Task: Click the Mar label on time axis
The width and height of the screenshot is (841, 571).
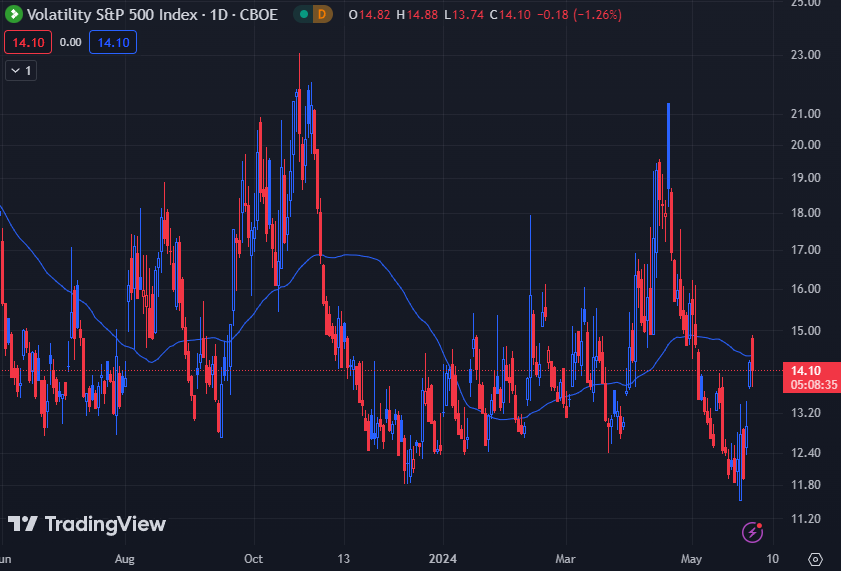Action: tap(565, 559)
